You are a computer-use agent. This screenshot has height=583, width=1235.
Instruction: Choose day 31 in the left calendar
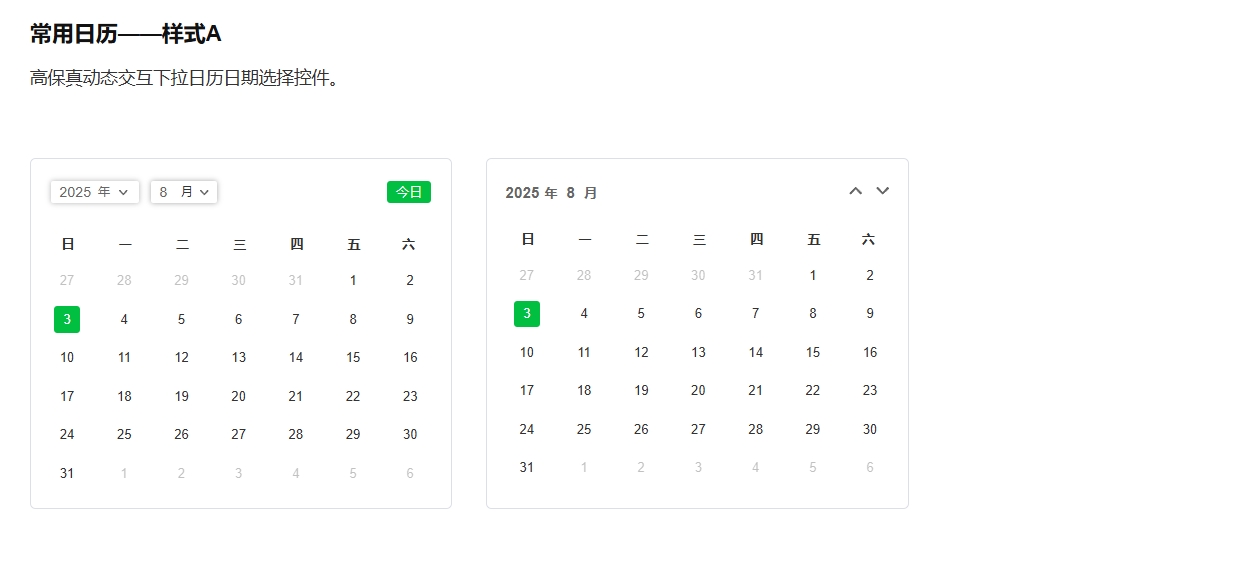click(67, 474)
